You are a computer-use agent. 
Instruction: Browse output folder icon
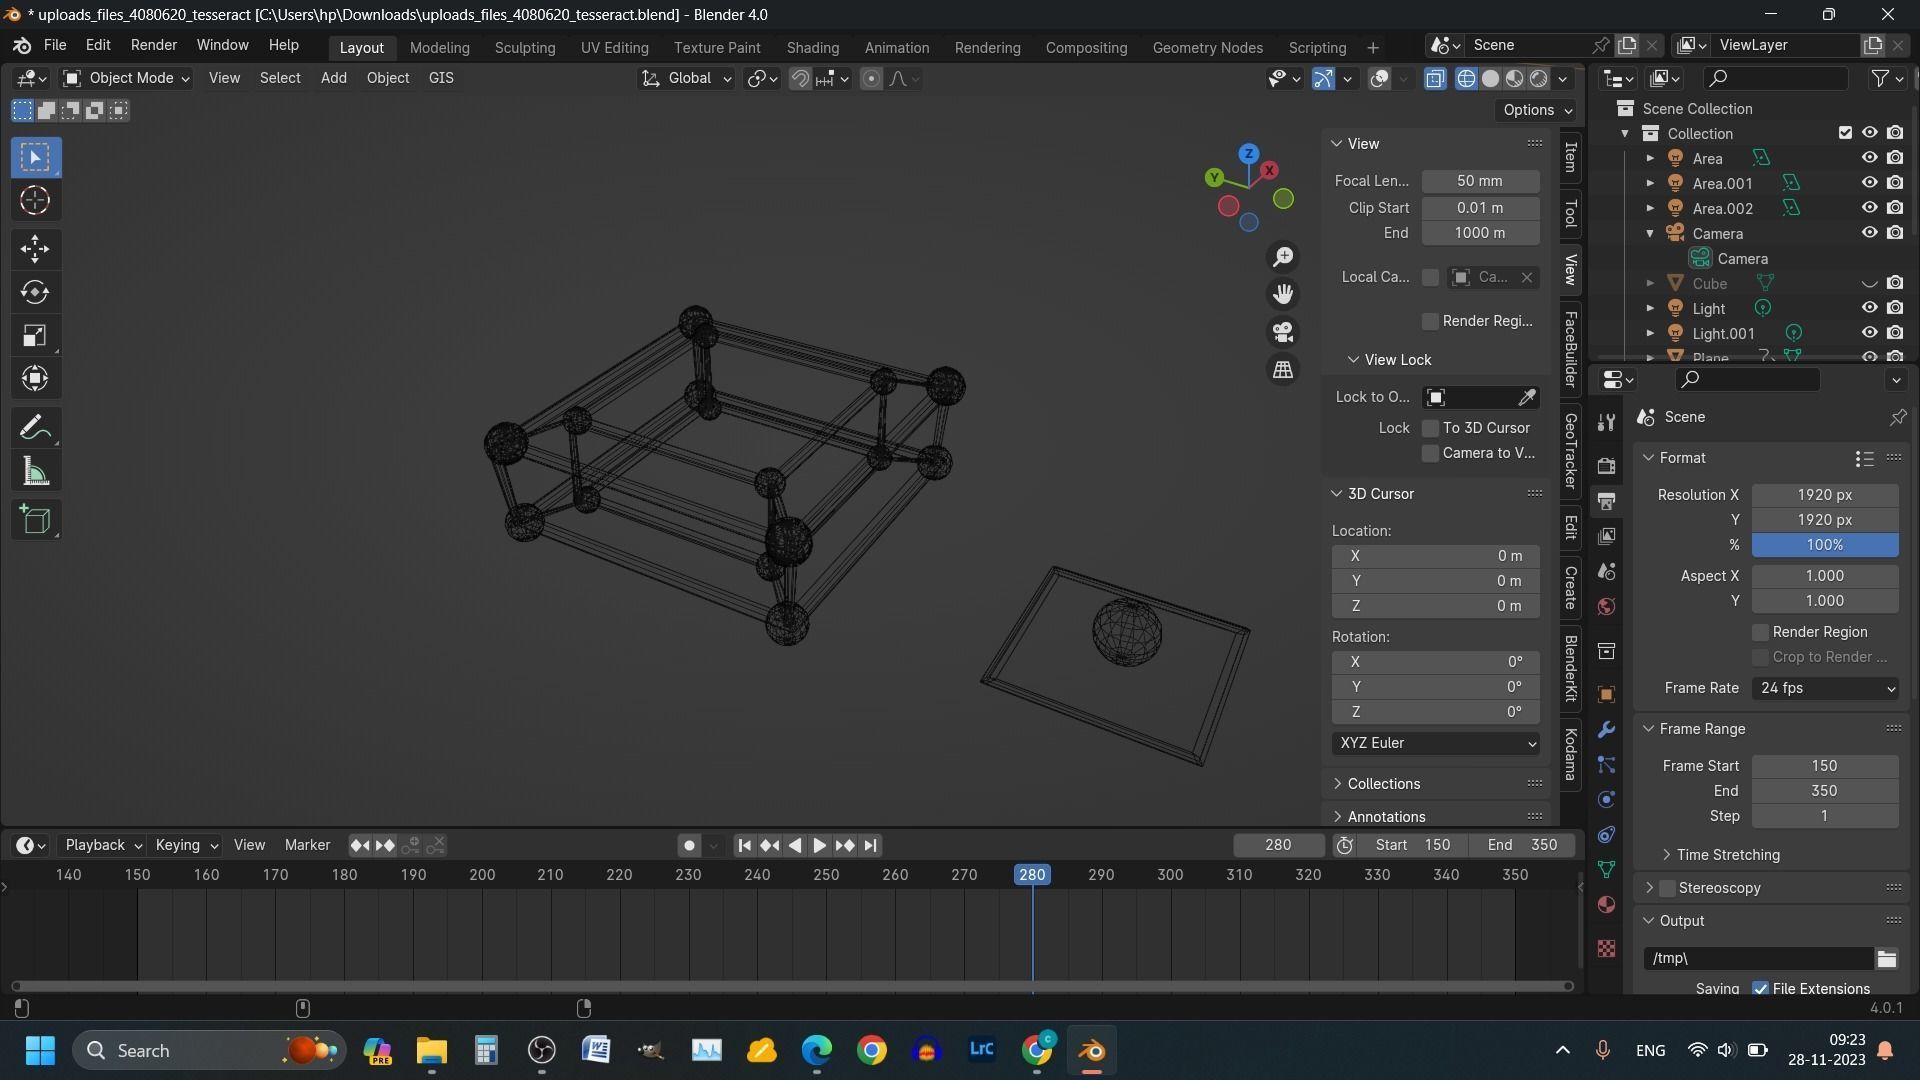1887,958
